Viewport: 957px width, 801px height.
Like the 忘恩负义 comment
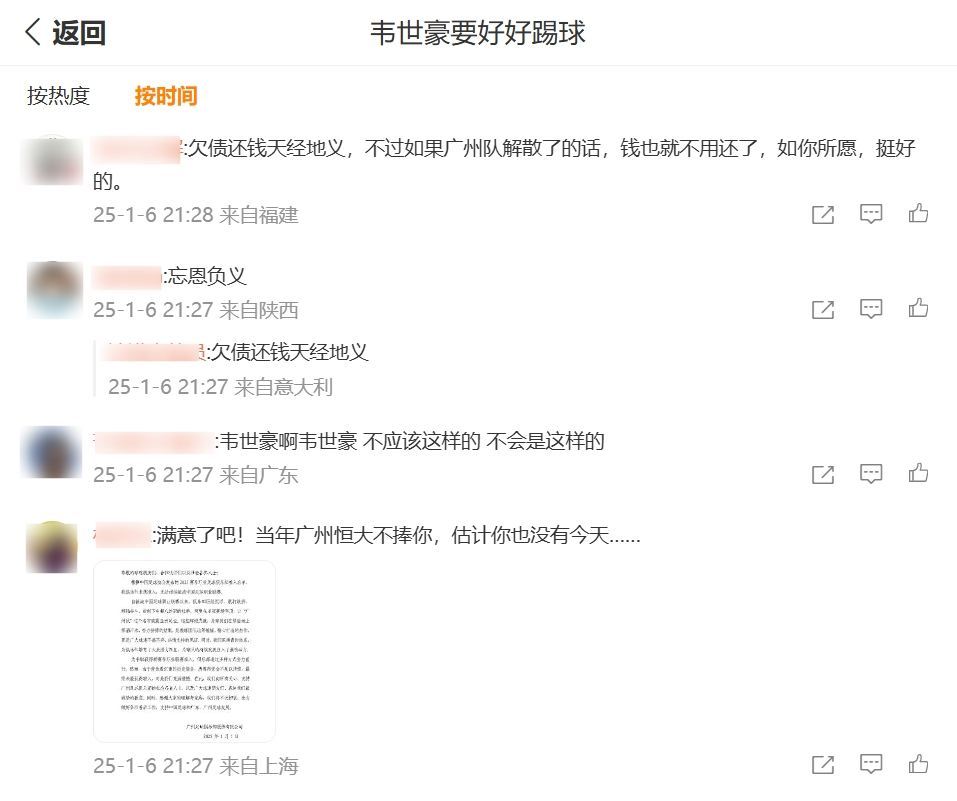click(x=918, y=308)
